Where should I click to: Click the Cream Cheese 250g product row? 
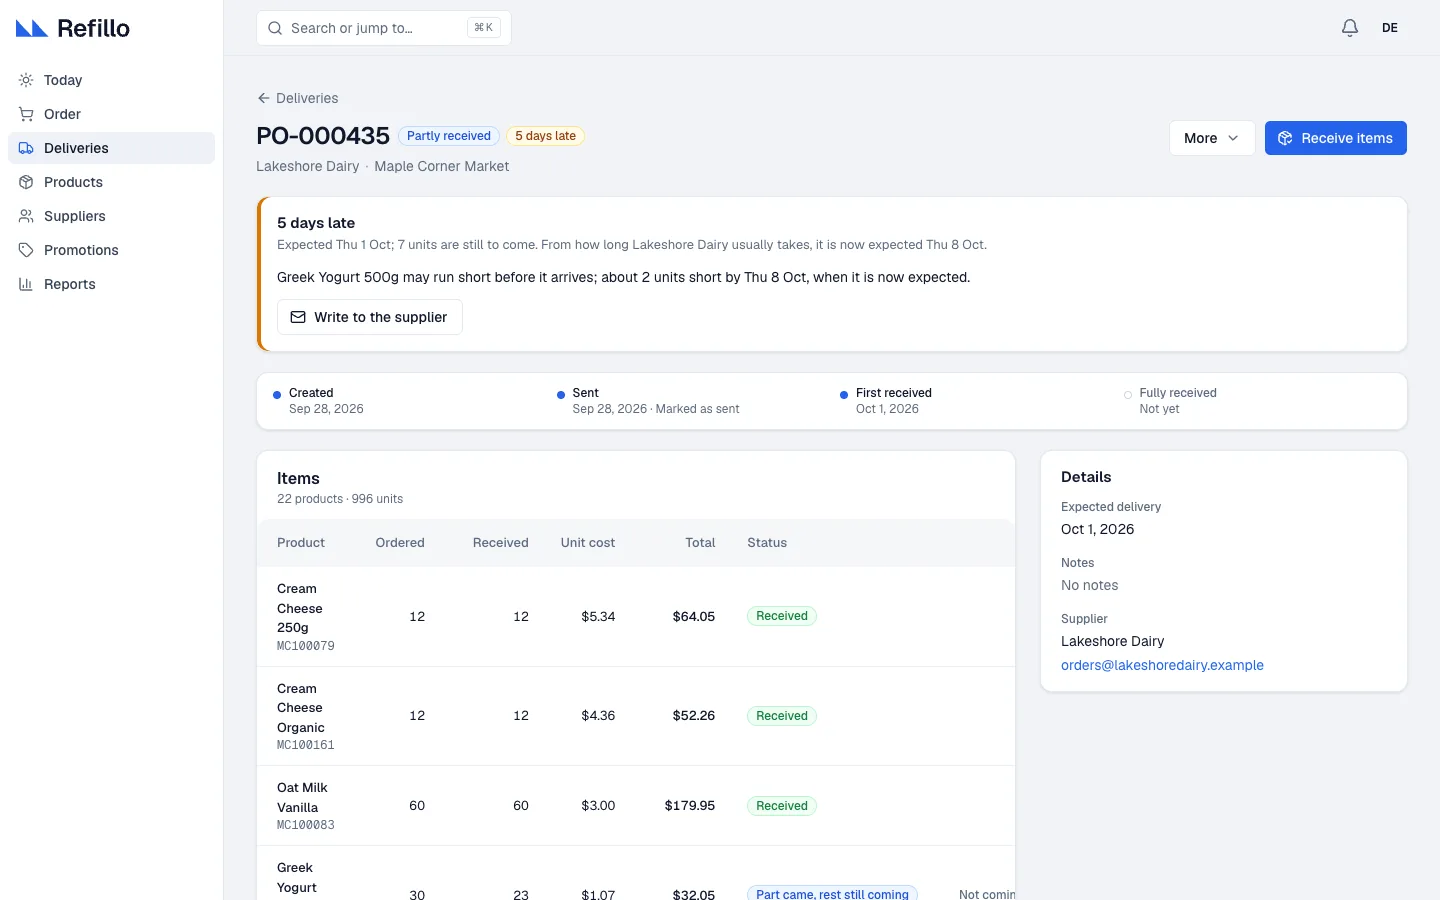pyautogui.click(x=636, y=616)
